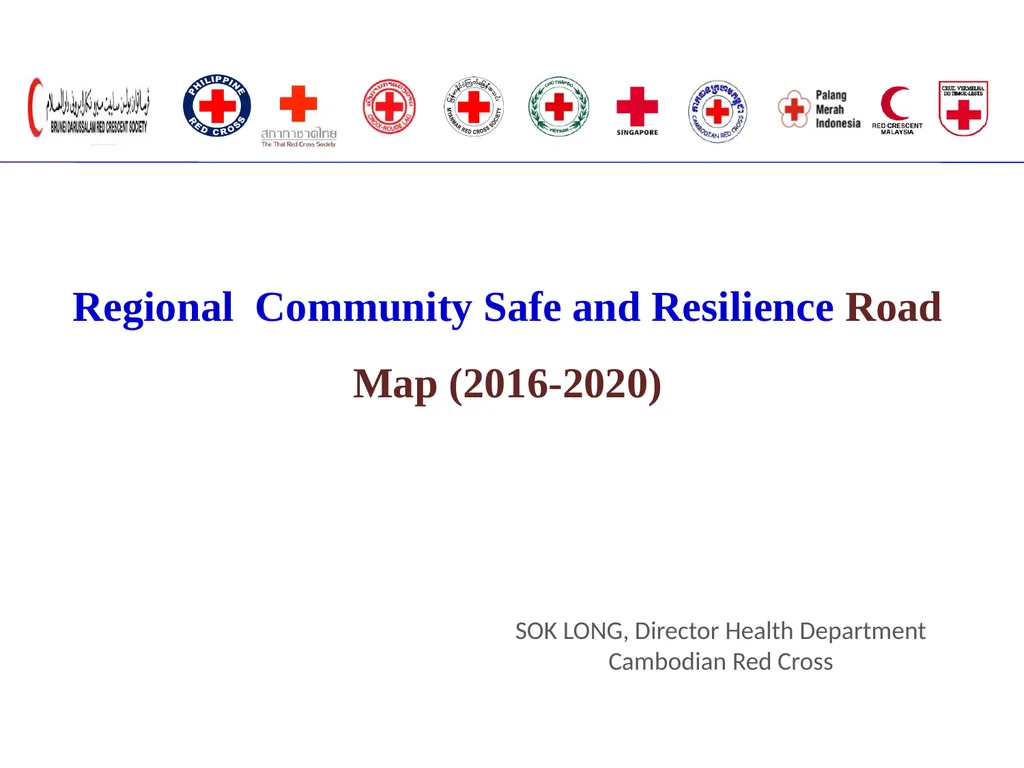
Task: Click the Brunei Darussalam Red Crescent Society logo
Action: (x=89, y=108)
